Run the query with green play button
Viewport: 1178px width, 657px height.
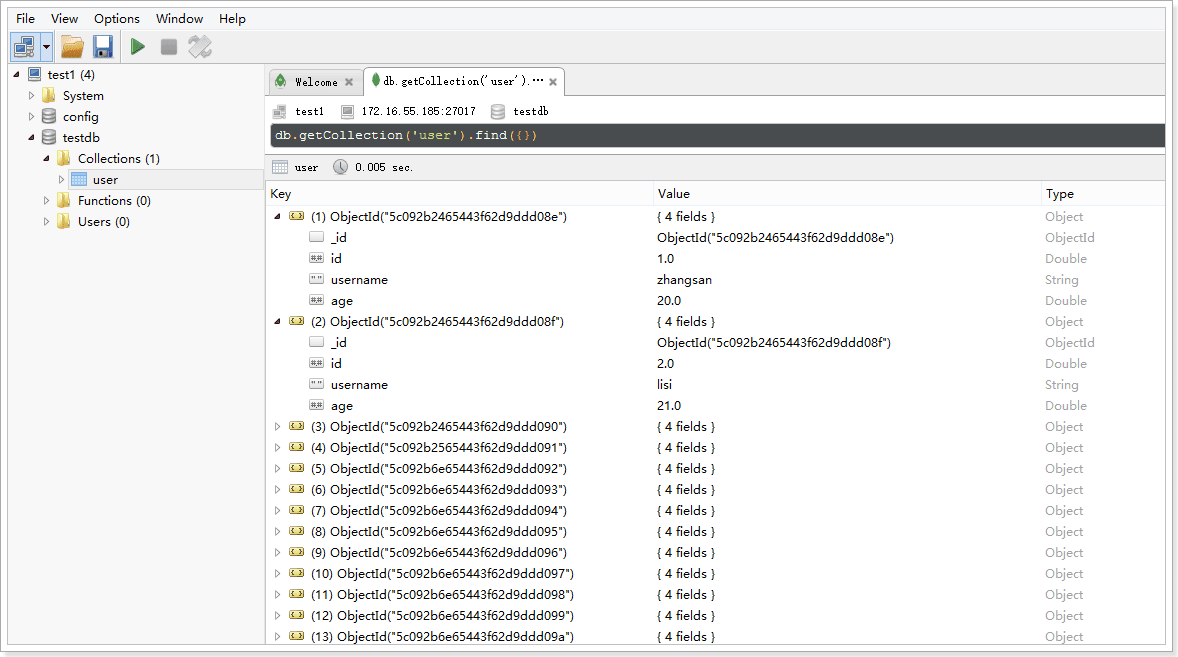[138, 46]
